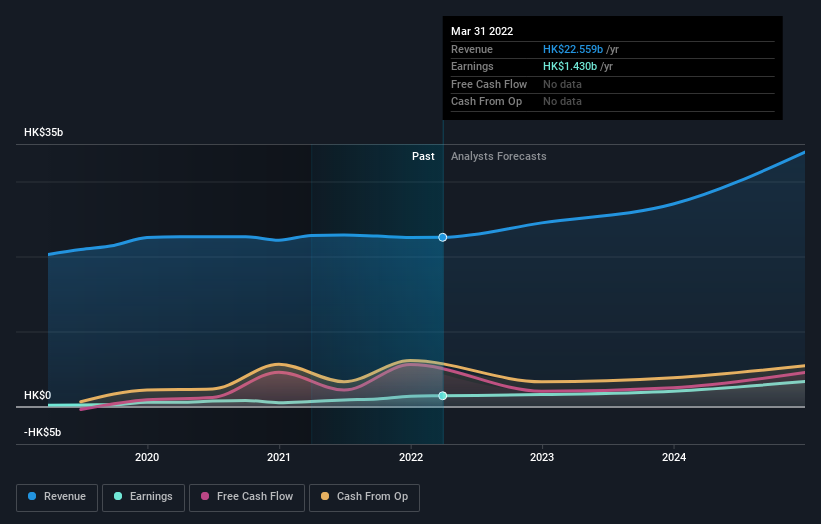Toggle the Free Cash Flow legend button
The image size is (821, 524).
pyautogui.click(x=247, y=497)
